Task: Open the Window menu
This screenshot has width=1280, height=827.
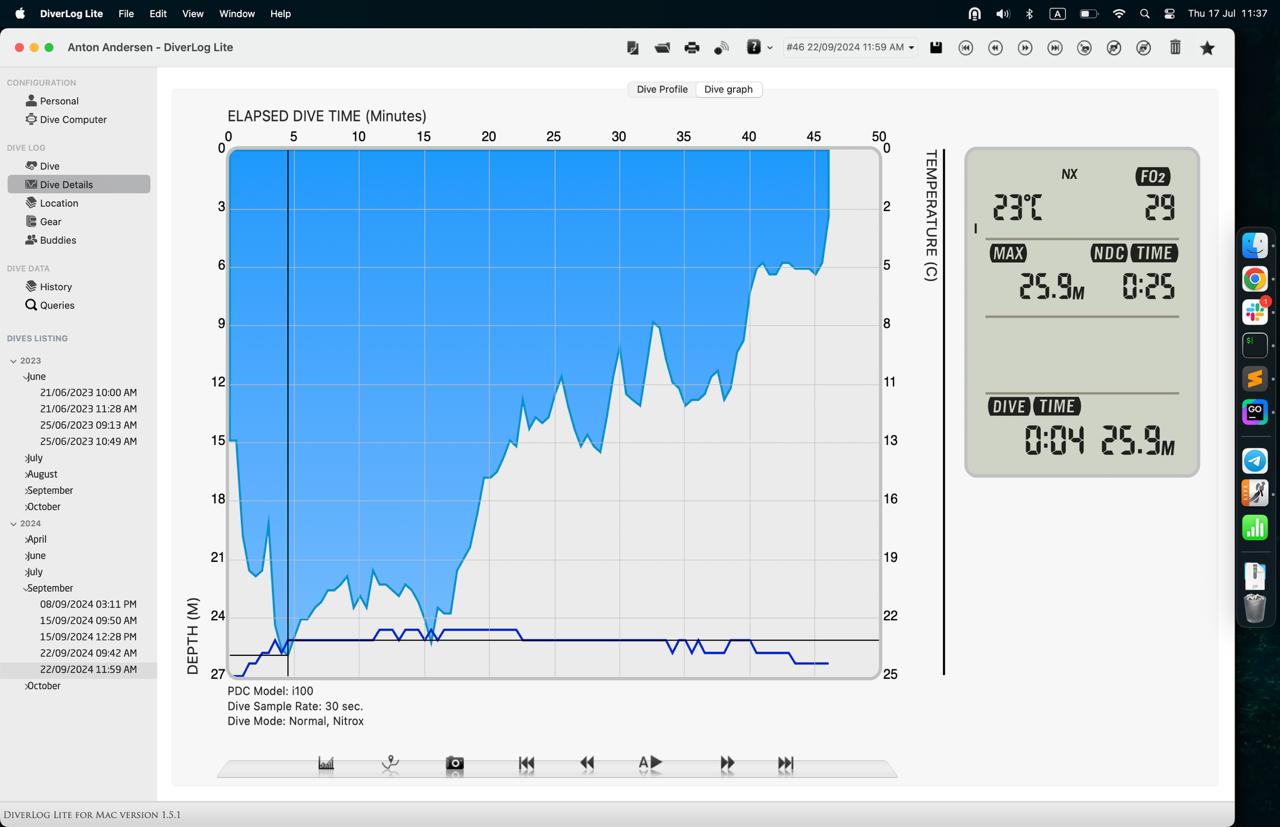Action: click(x=237, y=14)
